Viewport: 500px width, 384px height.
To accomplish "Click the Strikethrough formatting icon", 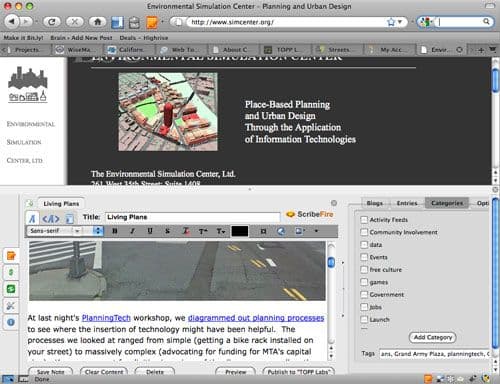I will click(167, 231).
